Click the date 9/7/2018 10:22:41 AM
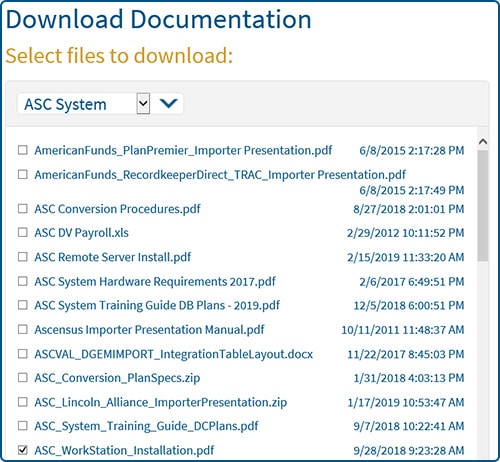Screen dimensions: 500x462 coord(409,426)
